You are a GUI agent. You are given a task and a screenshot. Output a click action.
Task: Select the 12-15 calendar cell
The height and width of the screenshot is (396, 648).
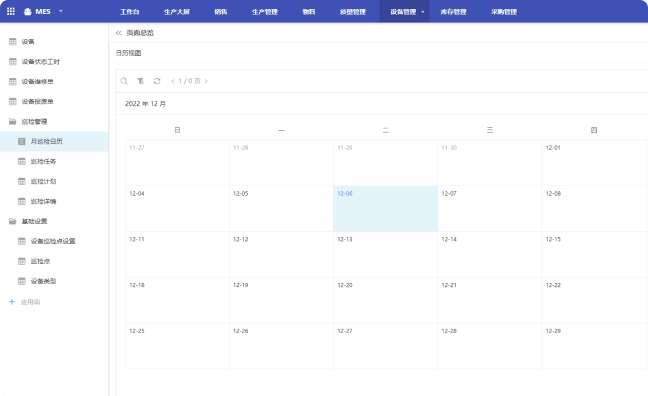click(x=594, y=254)
